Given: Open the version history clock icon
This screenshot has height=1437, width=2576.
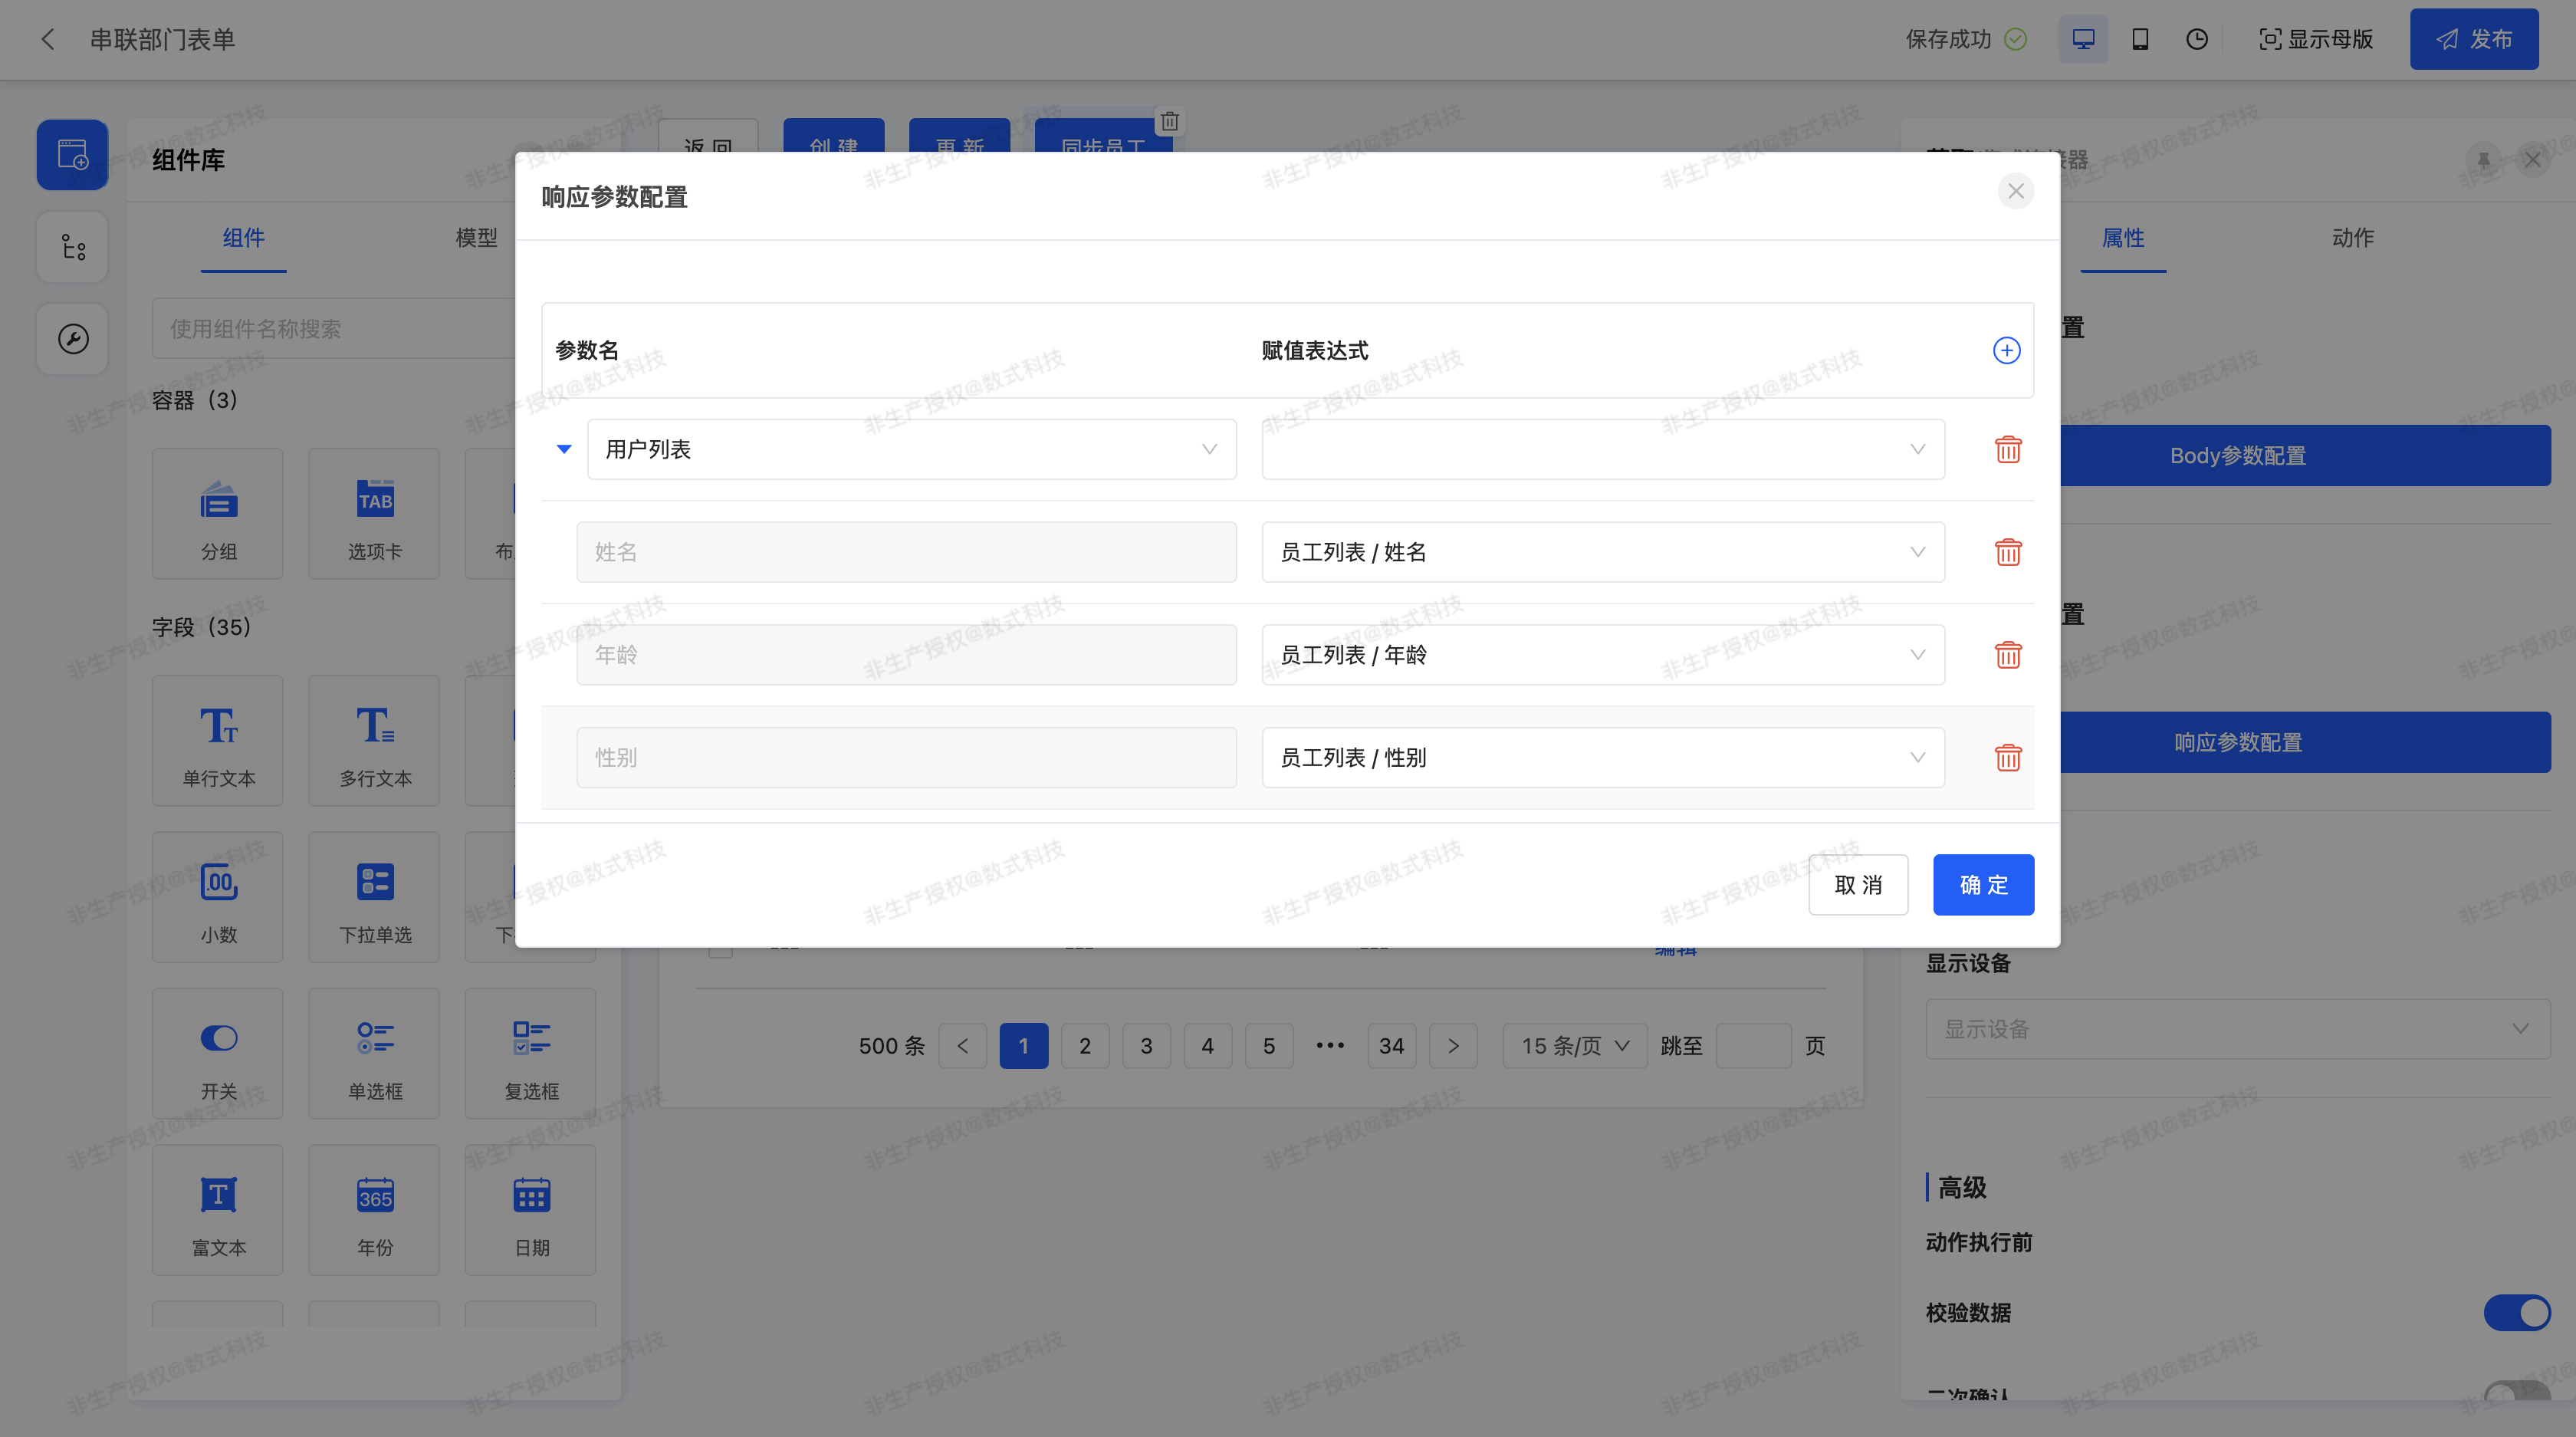Looking at the screenshot, I should pos(2197,39).
